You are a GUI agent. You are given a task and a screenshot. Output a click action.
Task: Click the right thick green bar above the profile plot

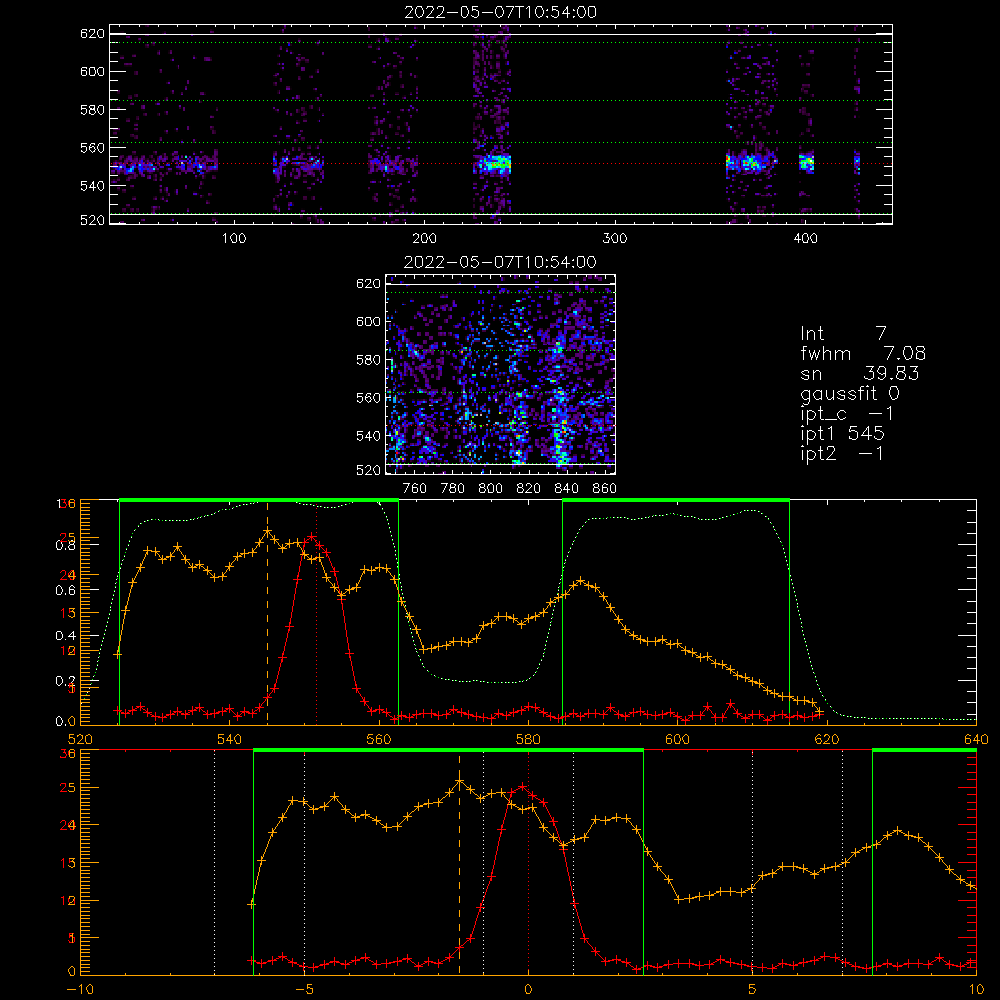point(676,501)
